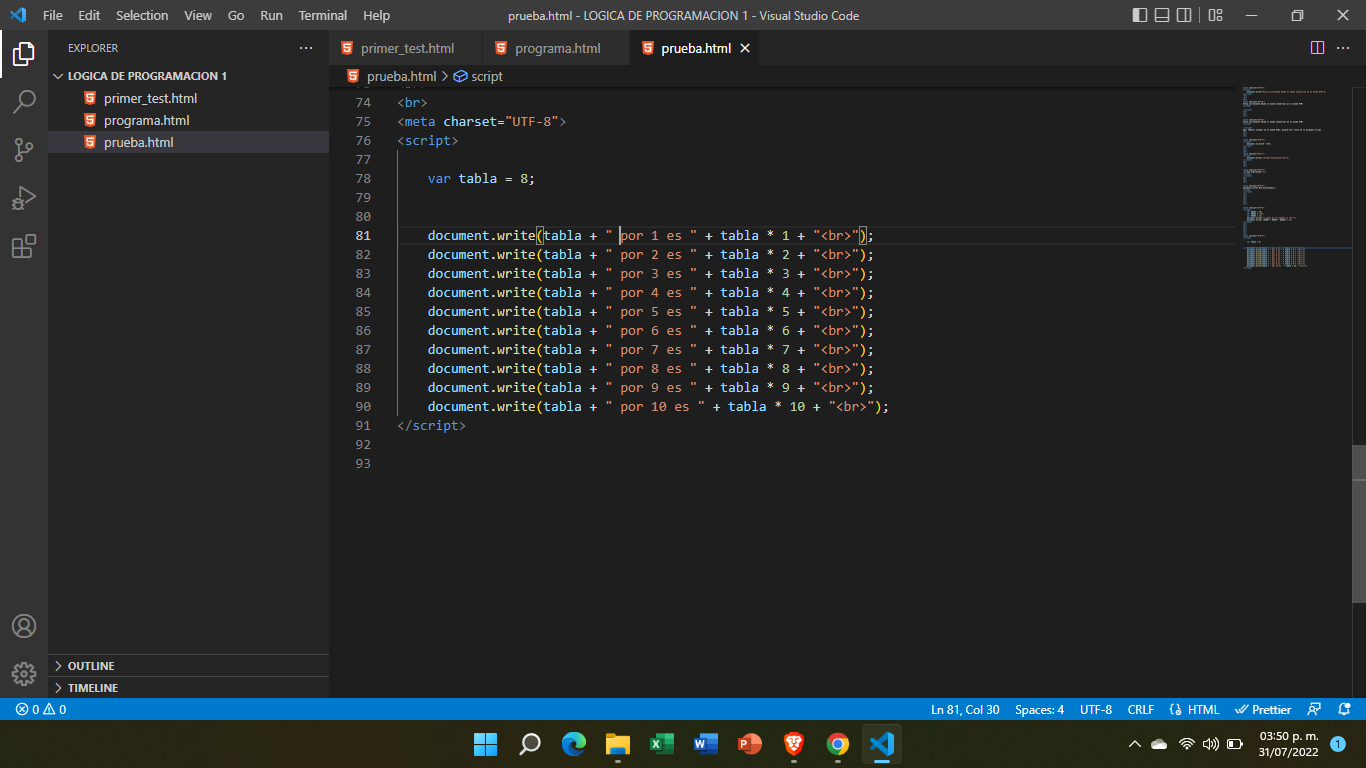
Task: Open Explorer Views and More Actions ellipsis
Action: [x=306, y=48]
